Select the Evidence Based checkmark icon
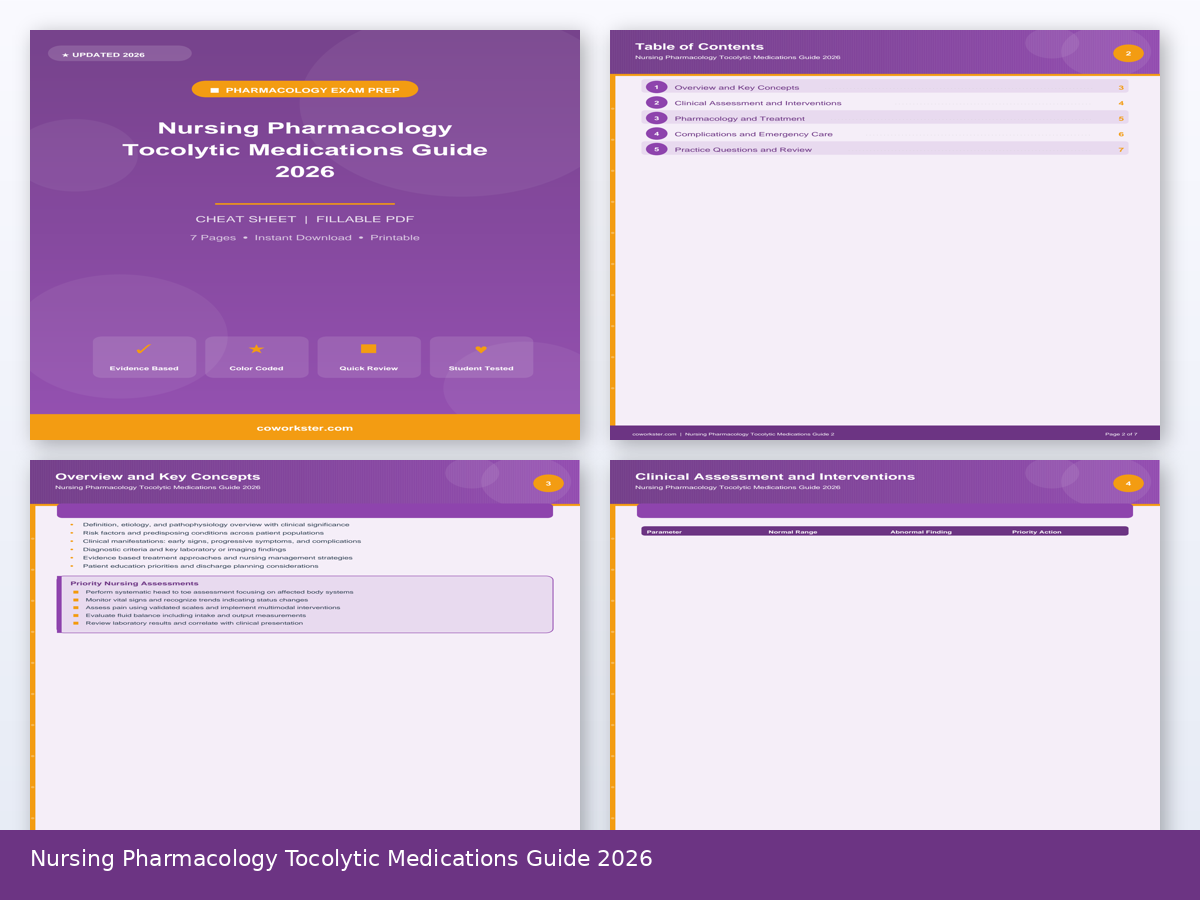Screen dimensions: 1200x900 pyautogui.click(x=144, y=350)
